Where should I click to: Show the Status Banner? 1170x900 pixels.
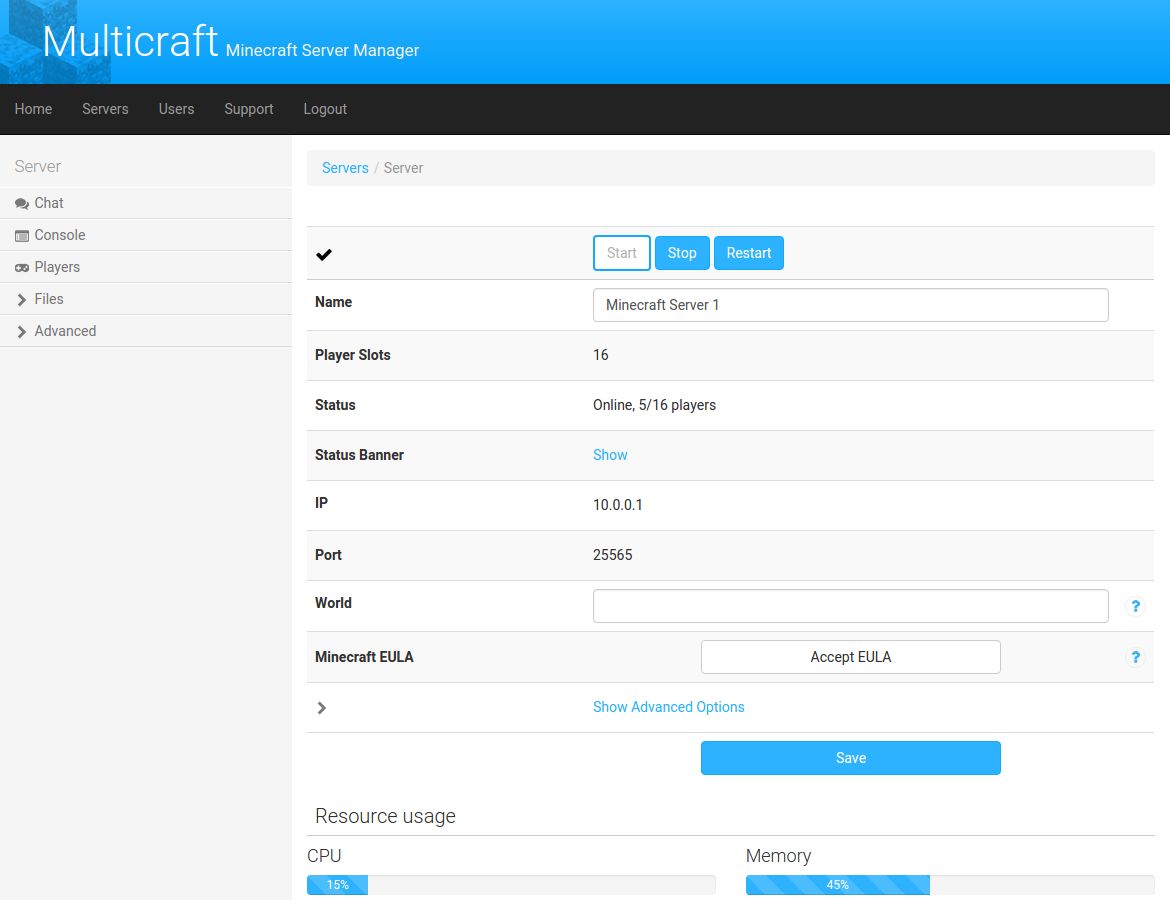coord(610,454)
